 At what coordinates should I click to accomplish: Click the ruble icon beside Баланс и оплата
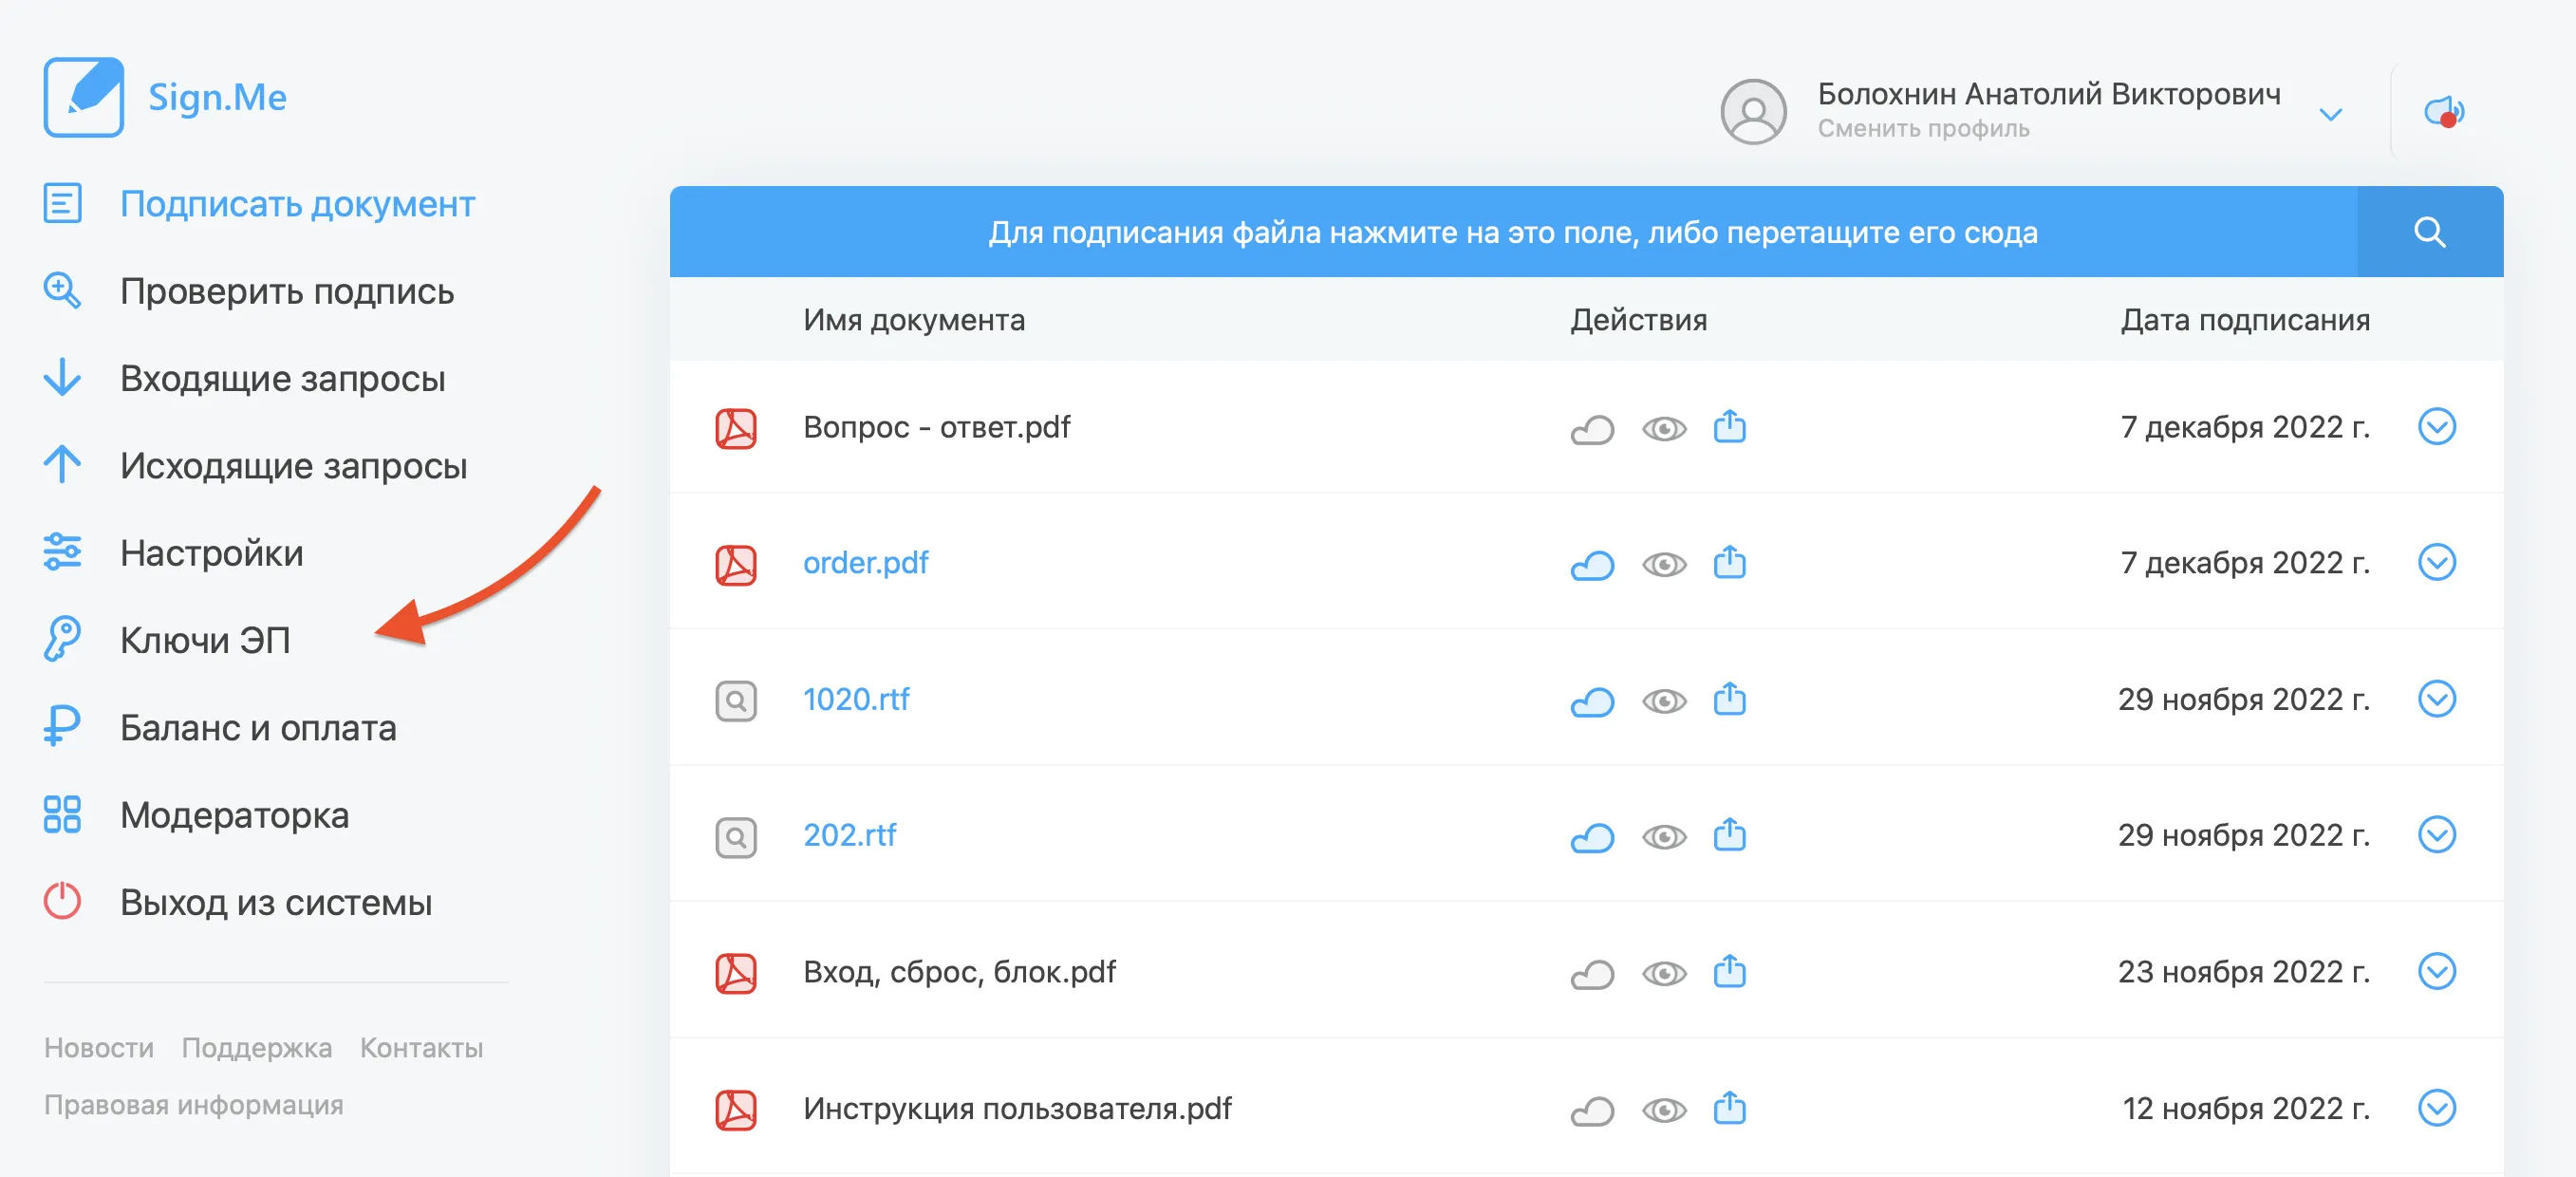[x=61, y=726]
